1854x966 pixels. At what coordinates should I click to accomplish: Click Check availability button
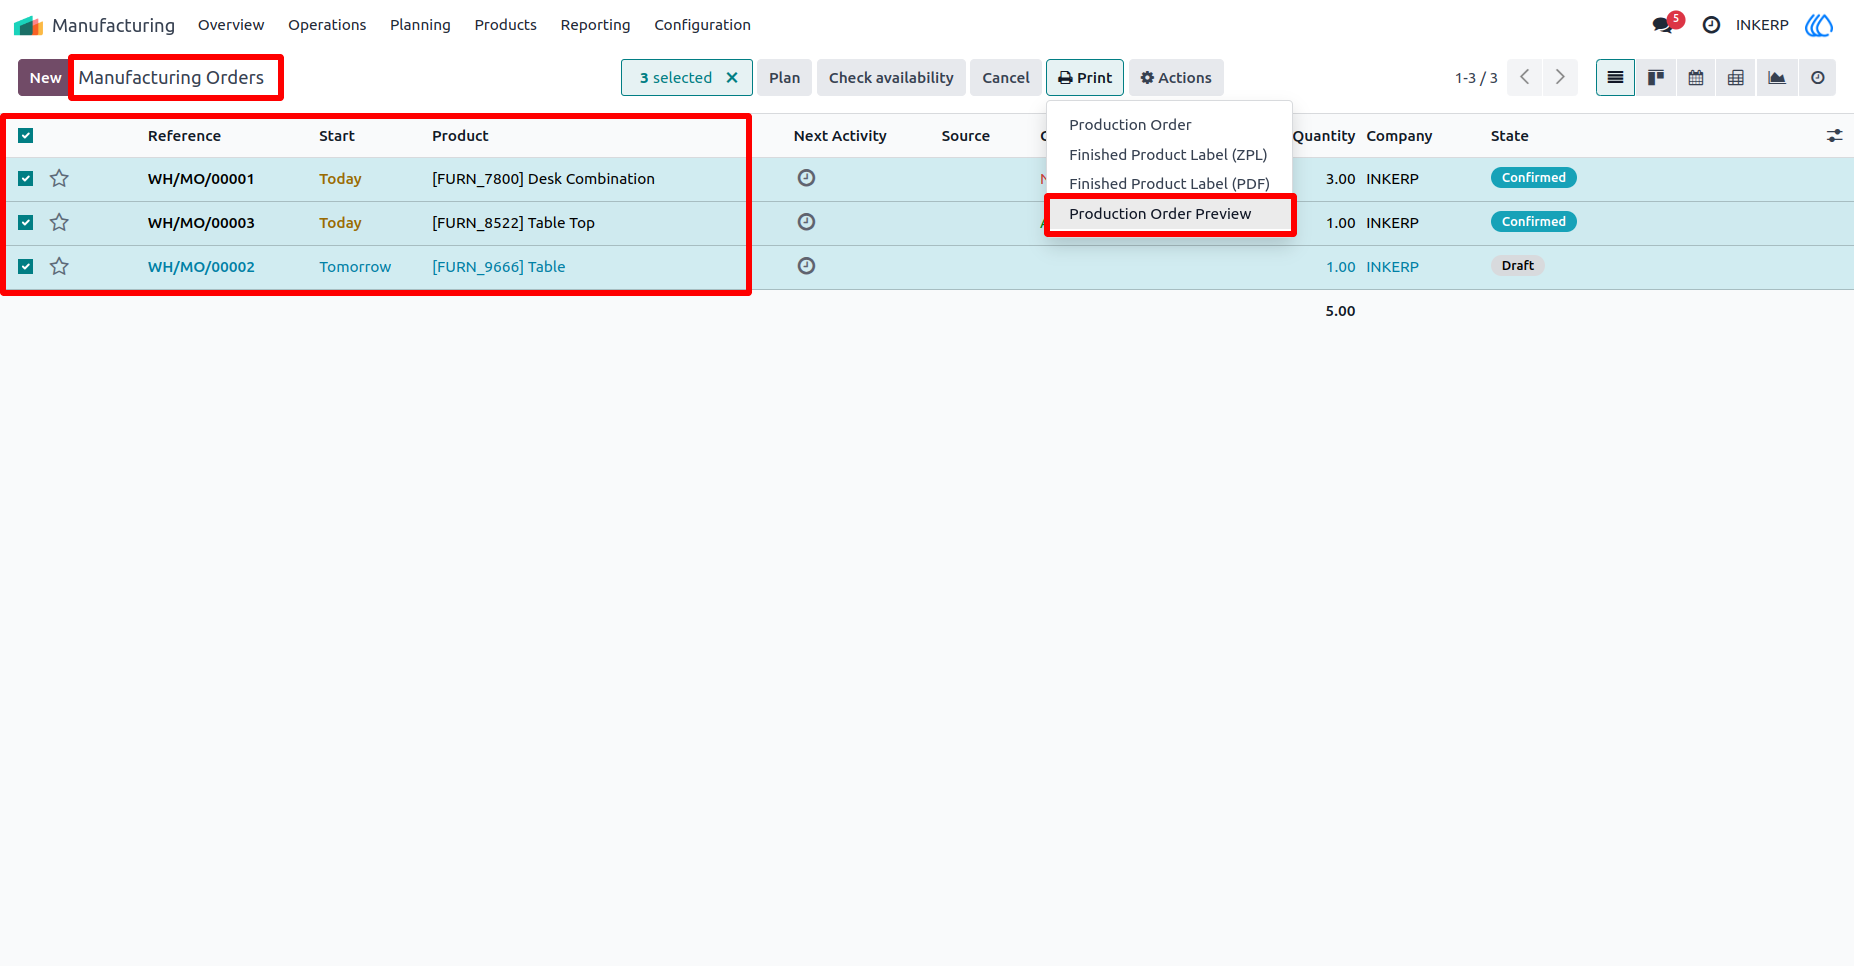[x=891, y=78]
